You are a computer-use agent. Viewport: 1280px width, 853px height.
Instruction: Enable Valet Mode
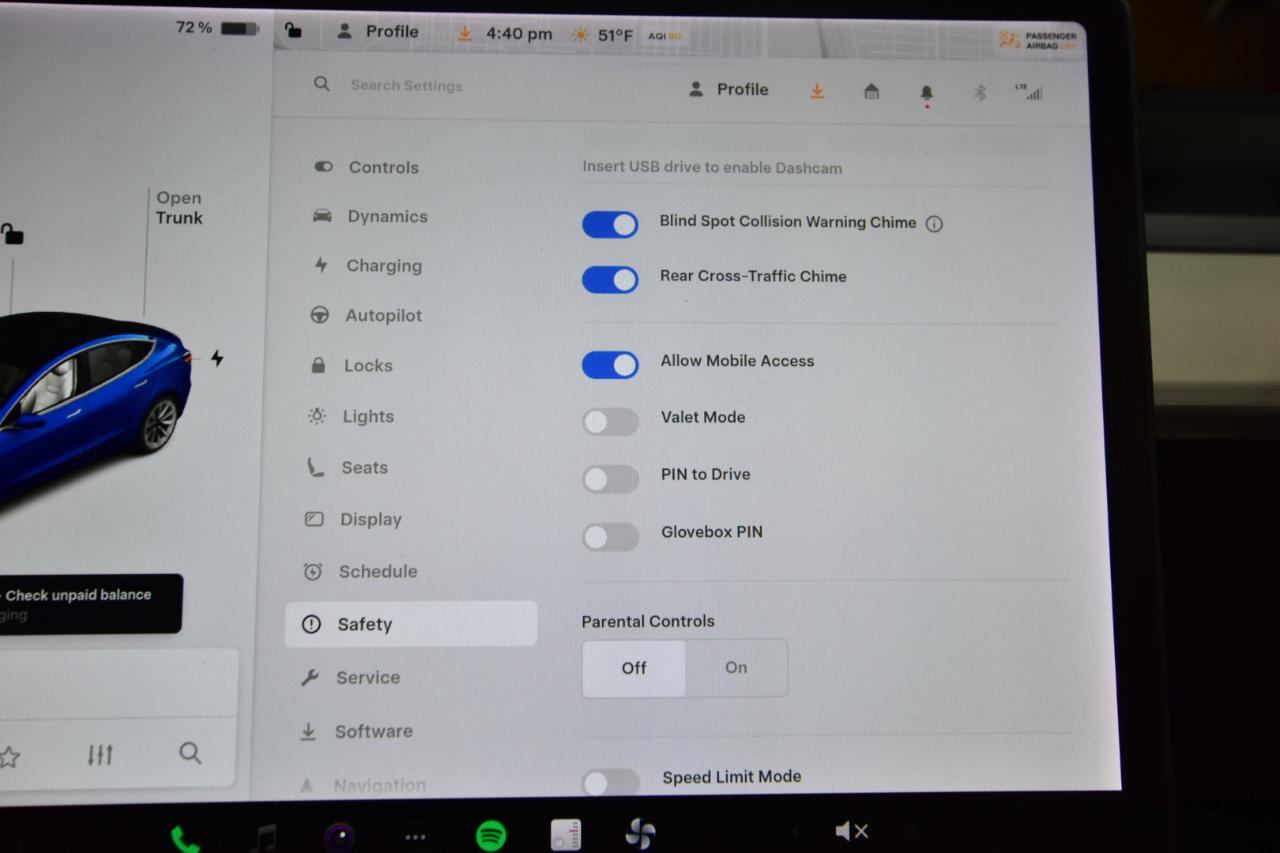[610, 422]
